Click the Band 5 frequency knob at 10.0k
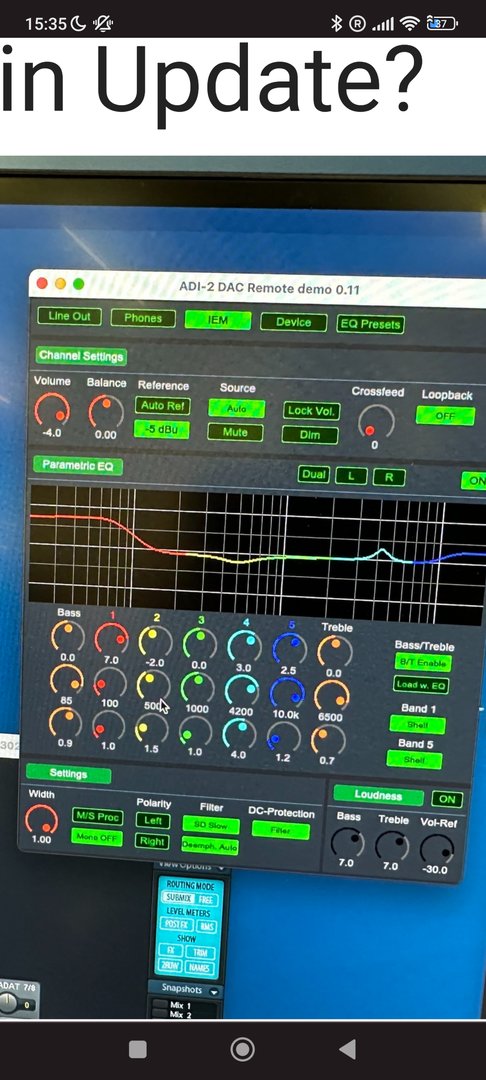The width and height of the screenshot is (486, 1080). tap(286, 694)
